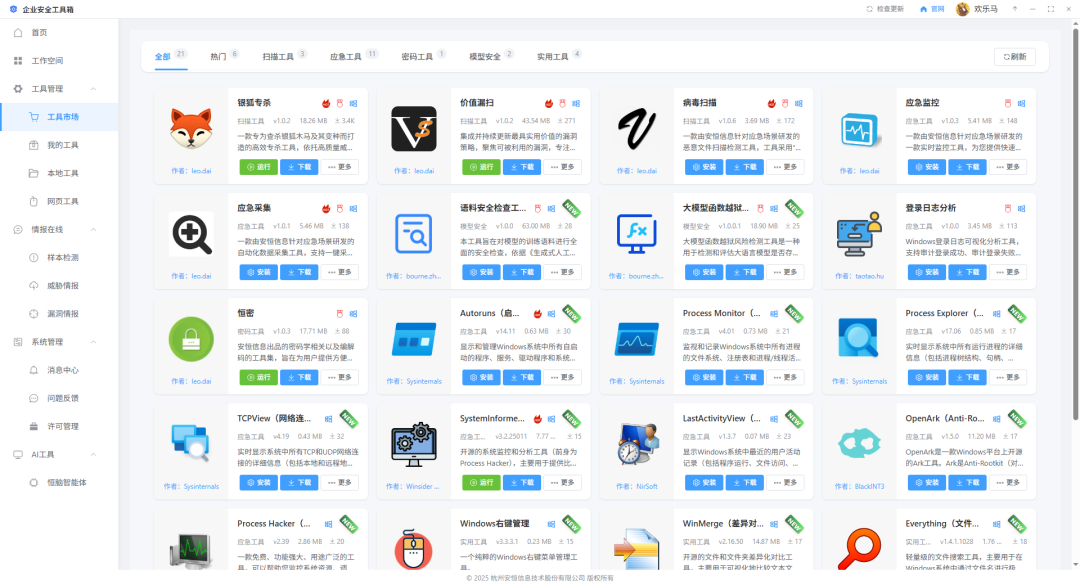This screenshot has height=585, width=1080.
Task: Click the 价值漏扫 tool logo
Action: point(414,129)
